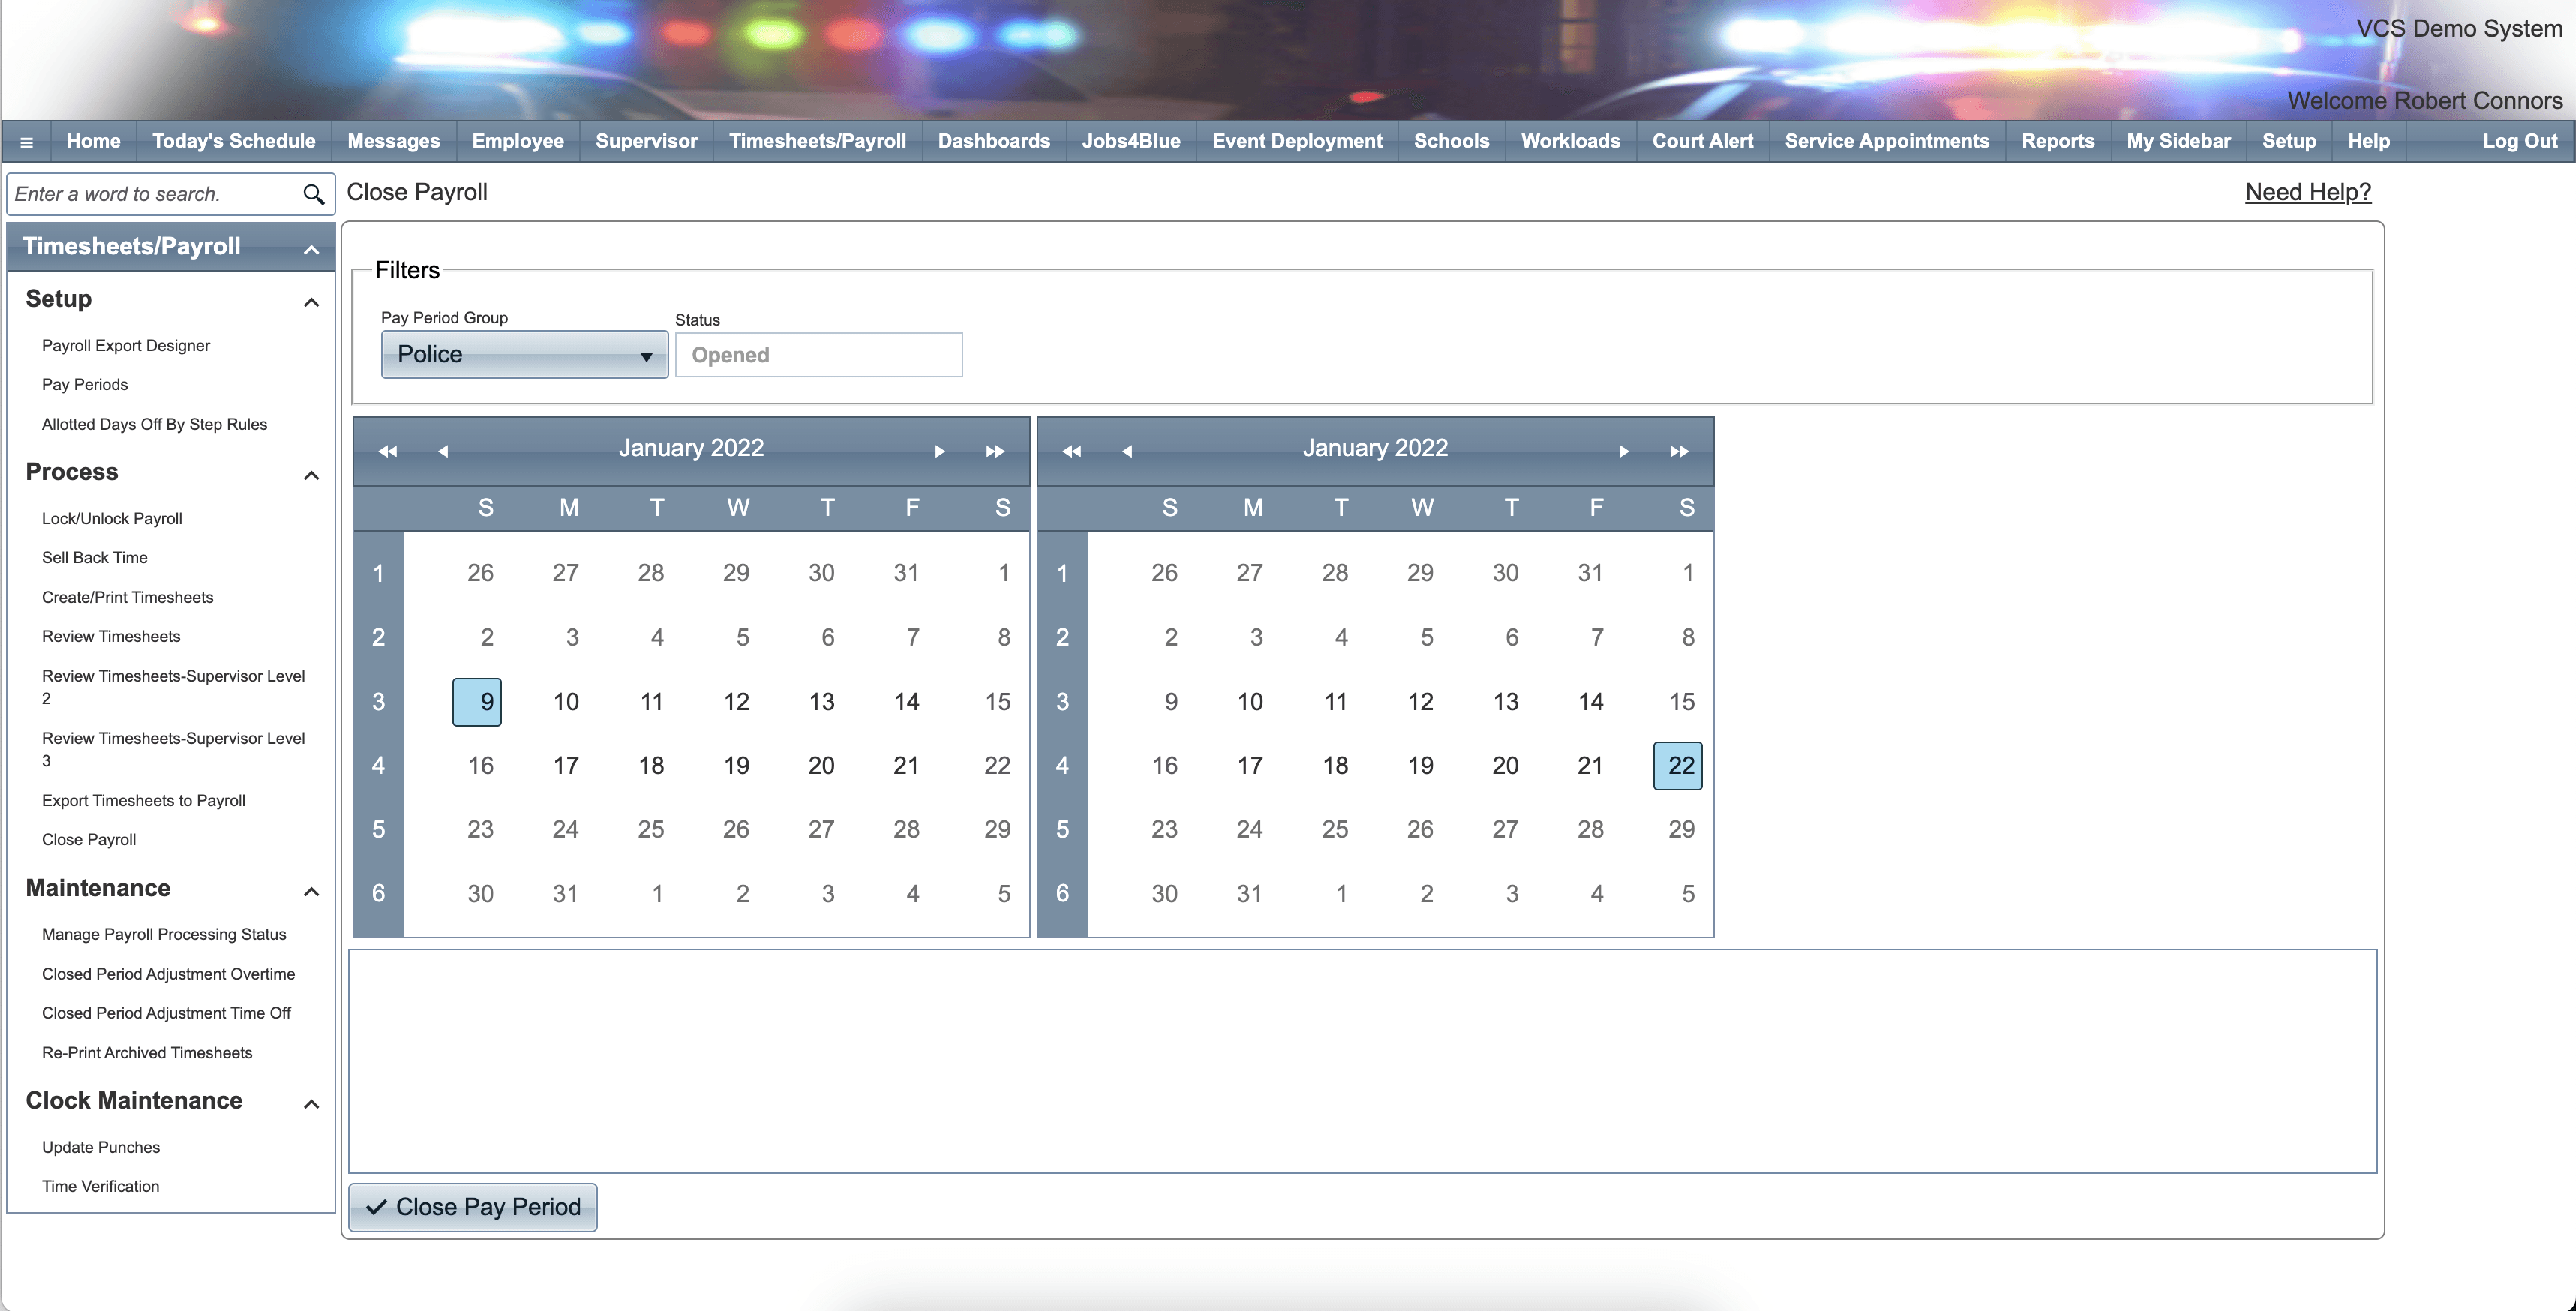Viewport: 2576px width, 1311px height.
Task: Go to previous year on left calendar
Action: pos(387,451)
